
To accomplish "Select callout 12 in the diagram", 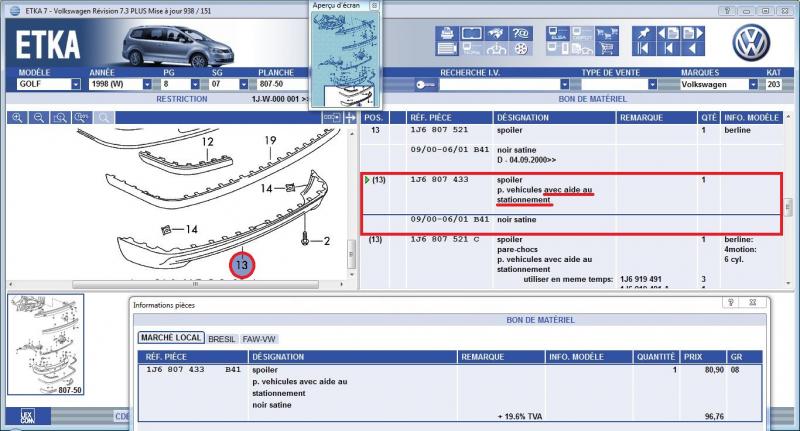I will (208, 142).
